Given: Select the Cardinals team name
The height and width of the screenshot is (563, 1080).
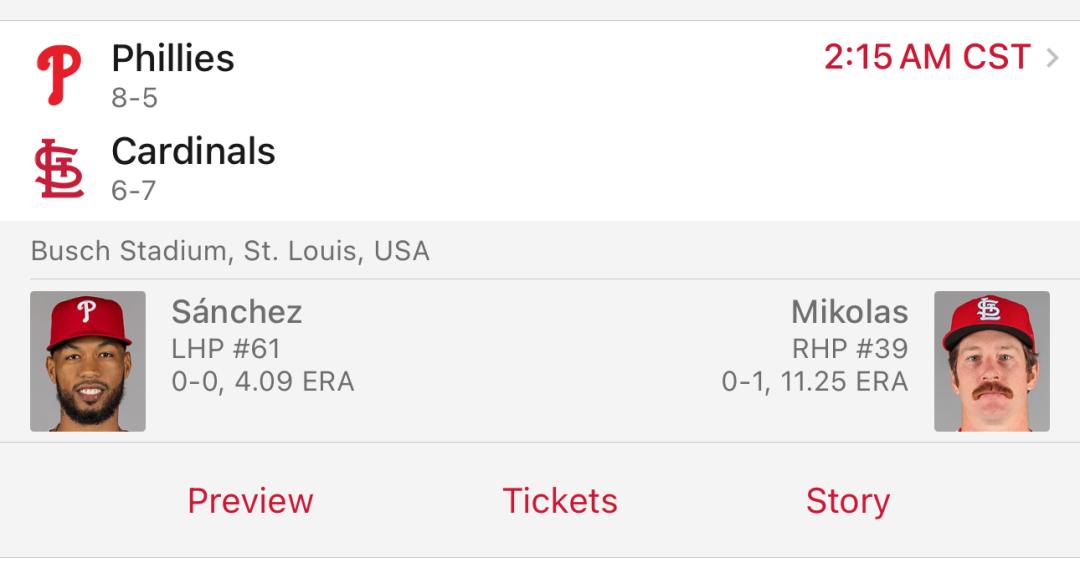Looking at the screenshot, I should 194,151.
